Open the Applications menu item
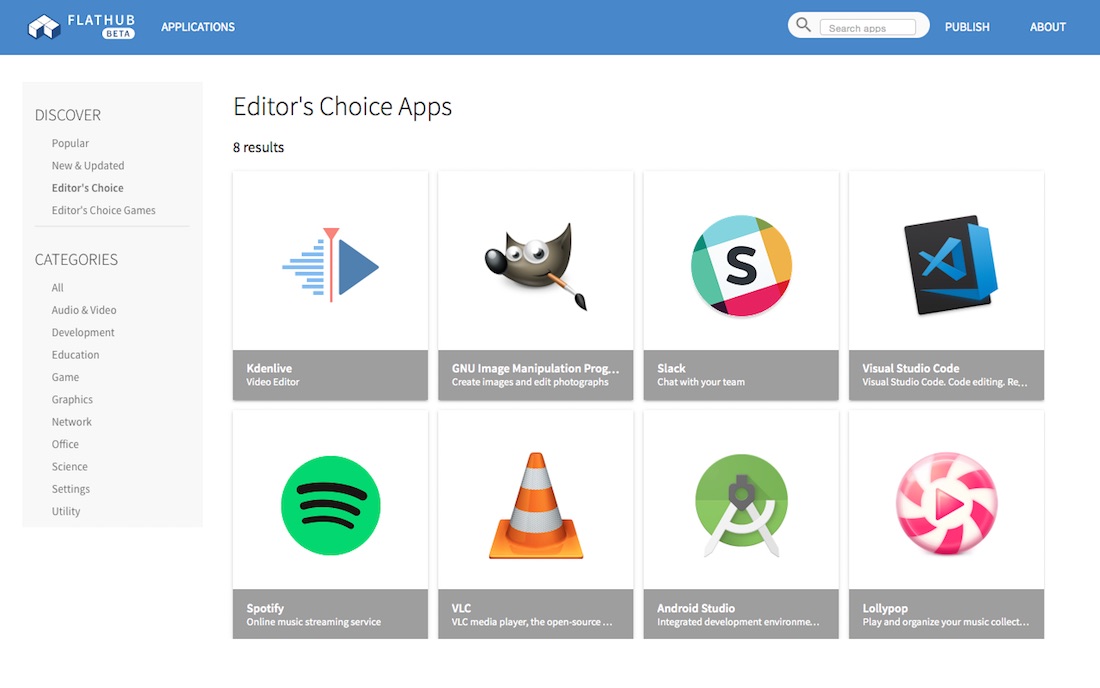 [x=198, y=27]
